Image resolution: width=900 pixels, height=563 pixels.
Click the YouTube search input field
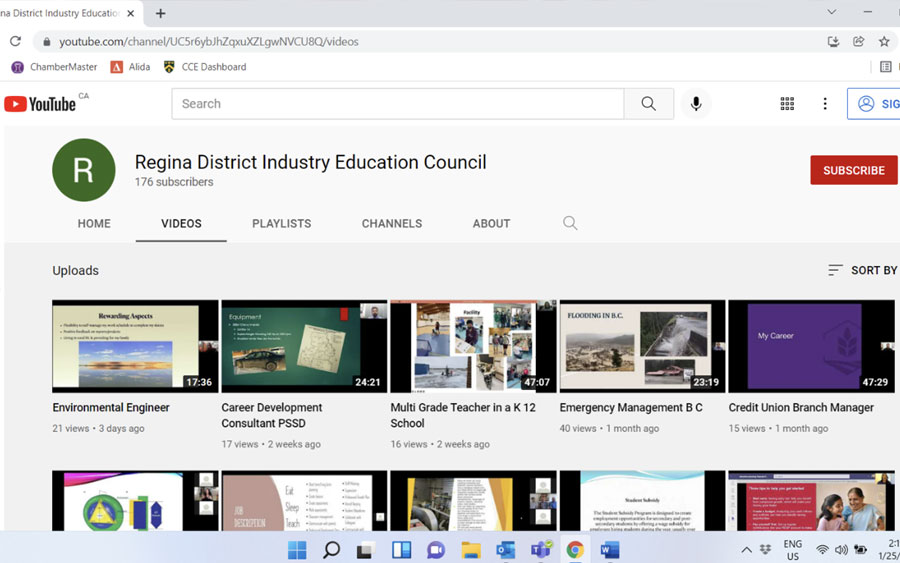pos(397,104)
